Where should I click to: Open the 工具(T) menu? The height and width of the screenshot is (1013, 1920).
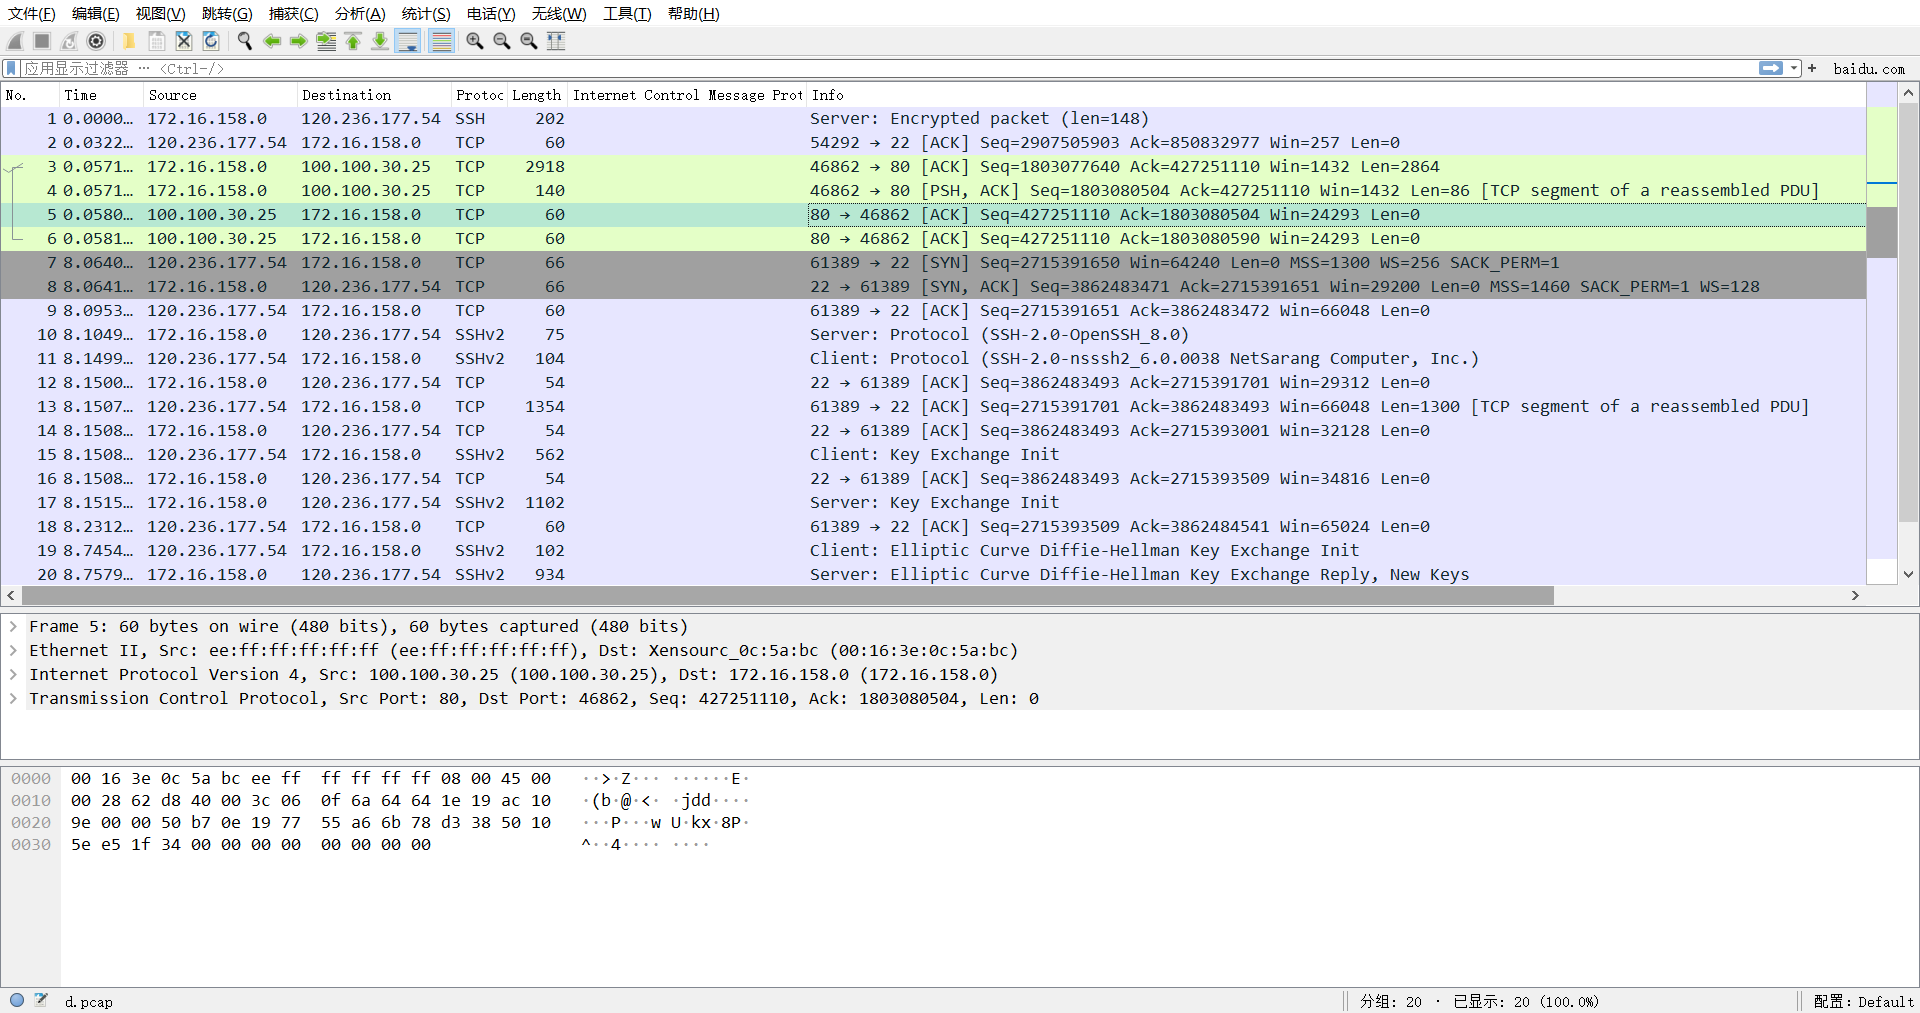[627, 14]
